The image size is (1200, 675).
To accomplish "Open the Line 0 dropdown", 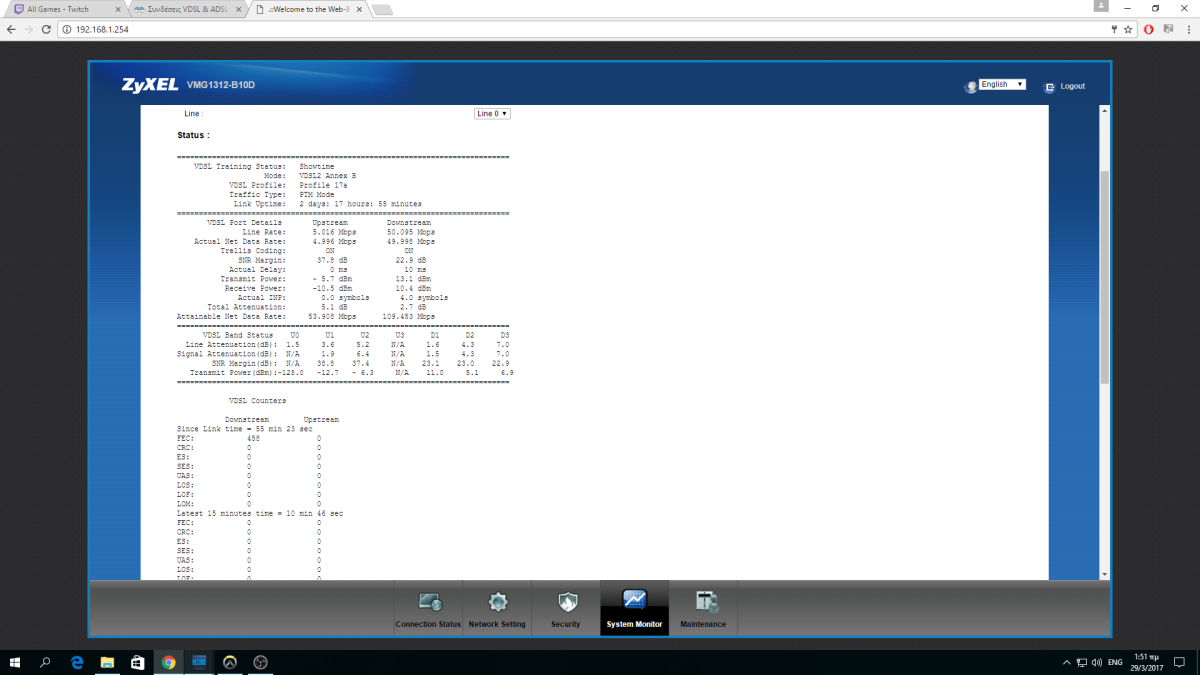I will pyautogui.click(x=493, y=114).
